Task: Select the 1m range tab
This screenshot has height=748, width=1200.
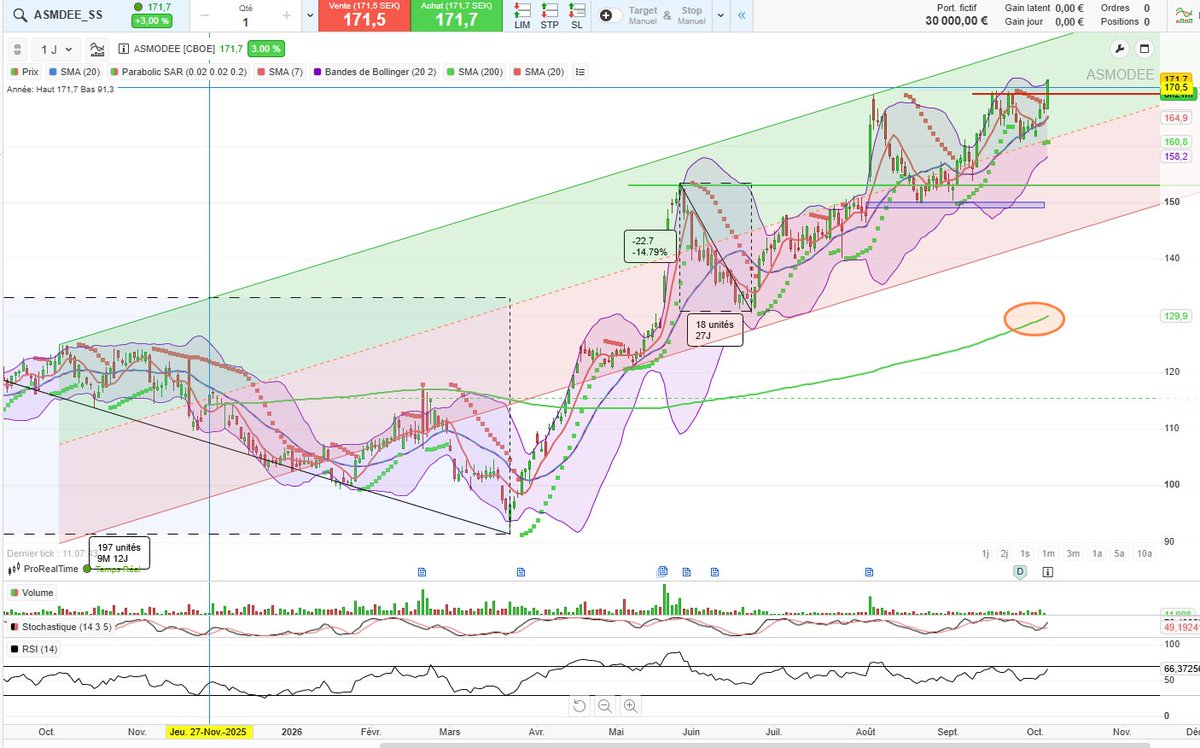Action: pos(1048,553)
